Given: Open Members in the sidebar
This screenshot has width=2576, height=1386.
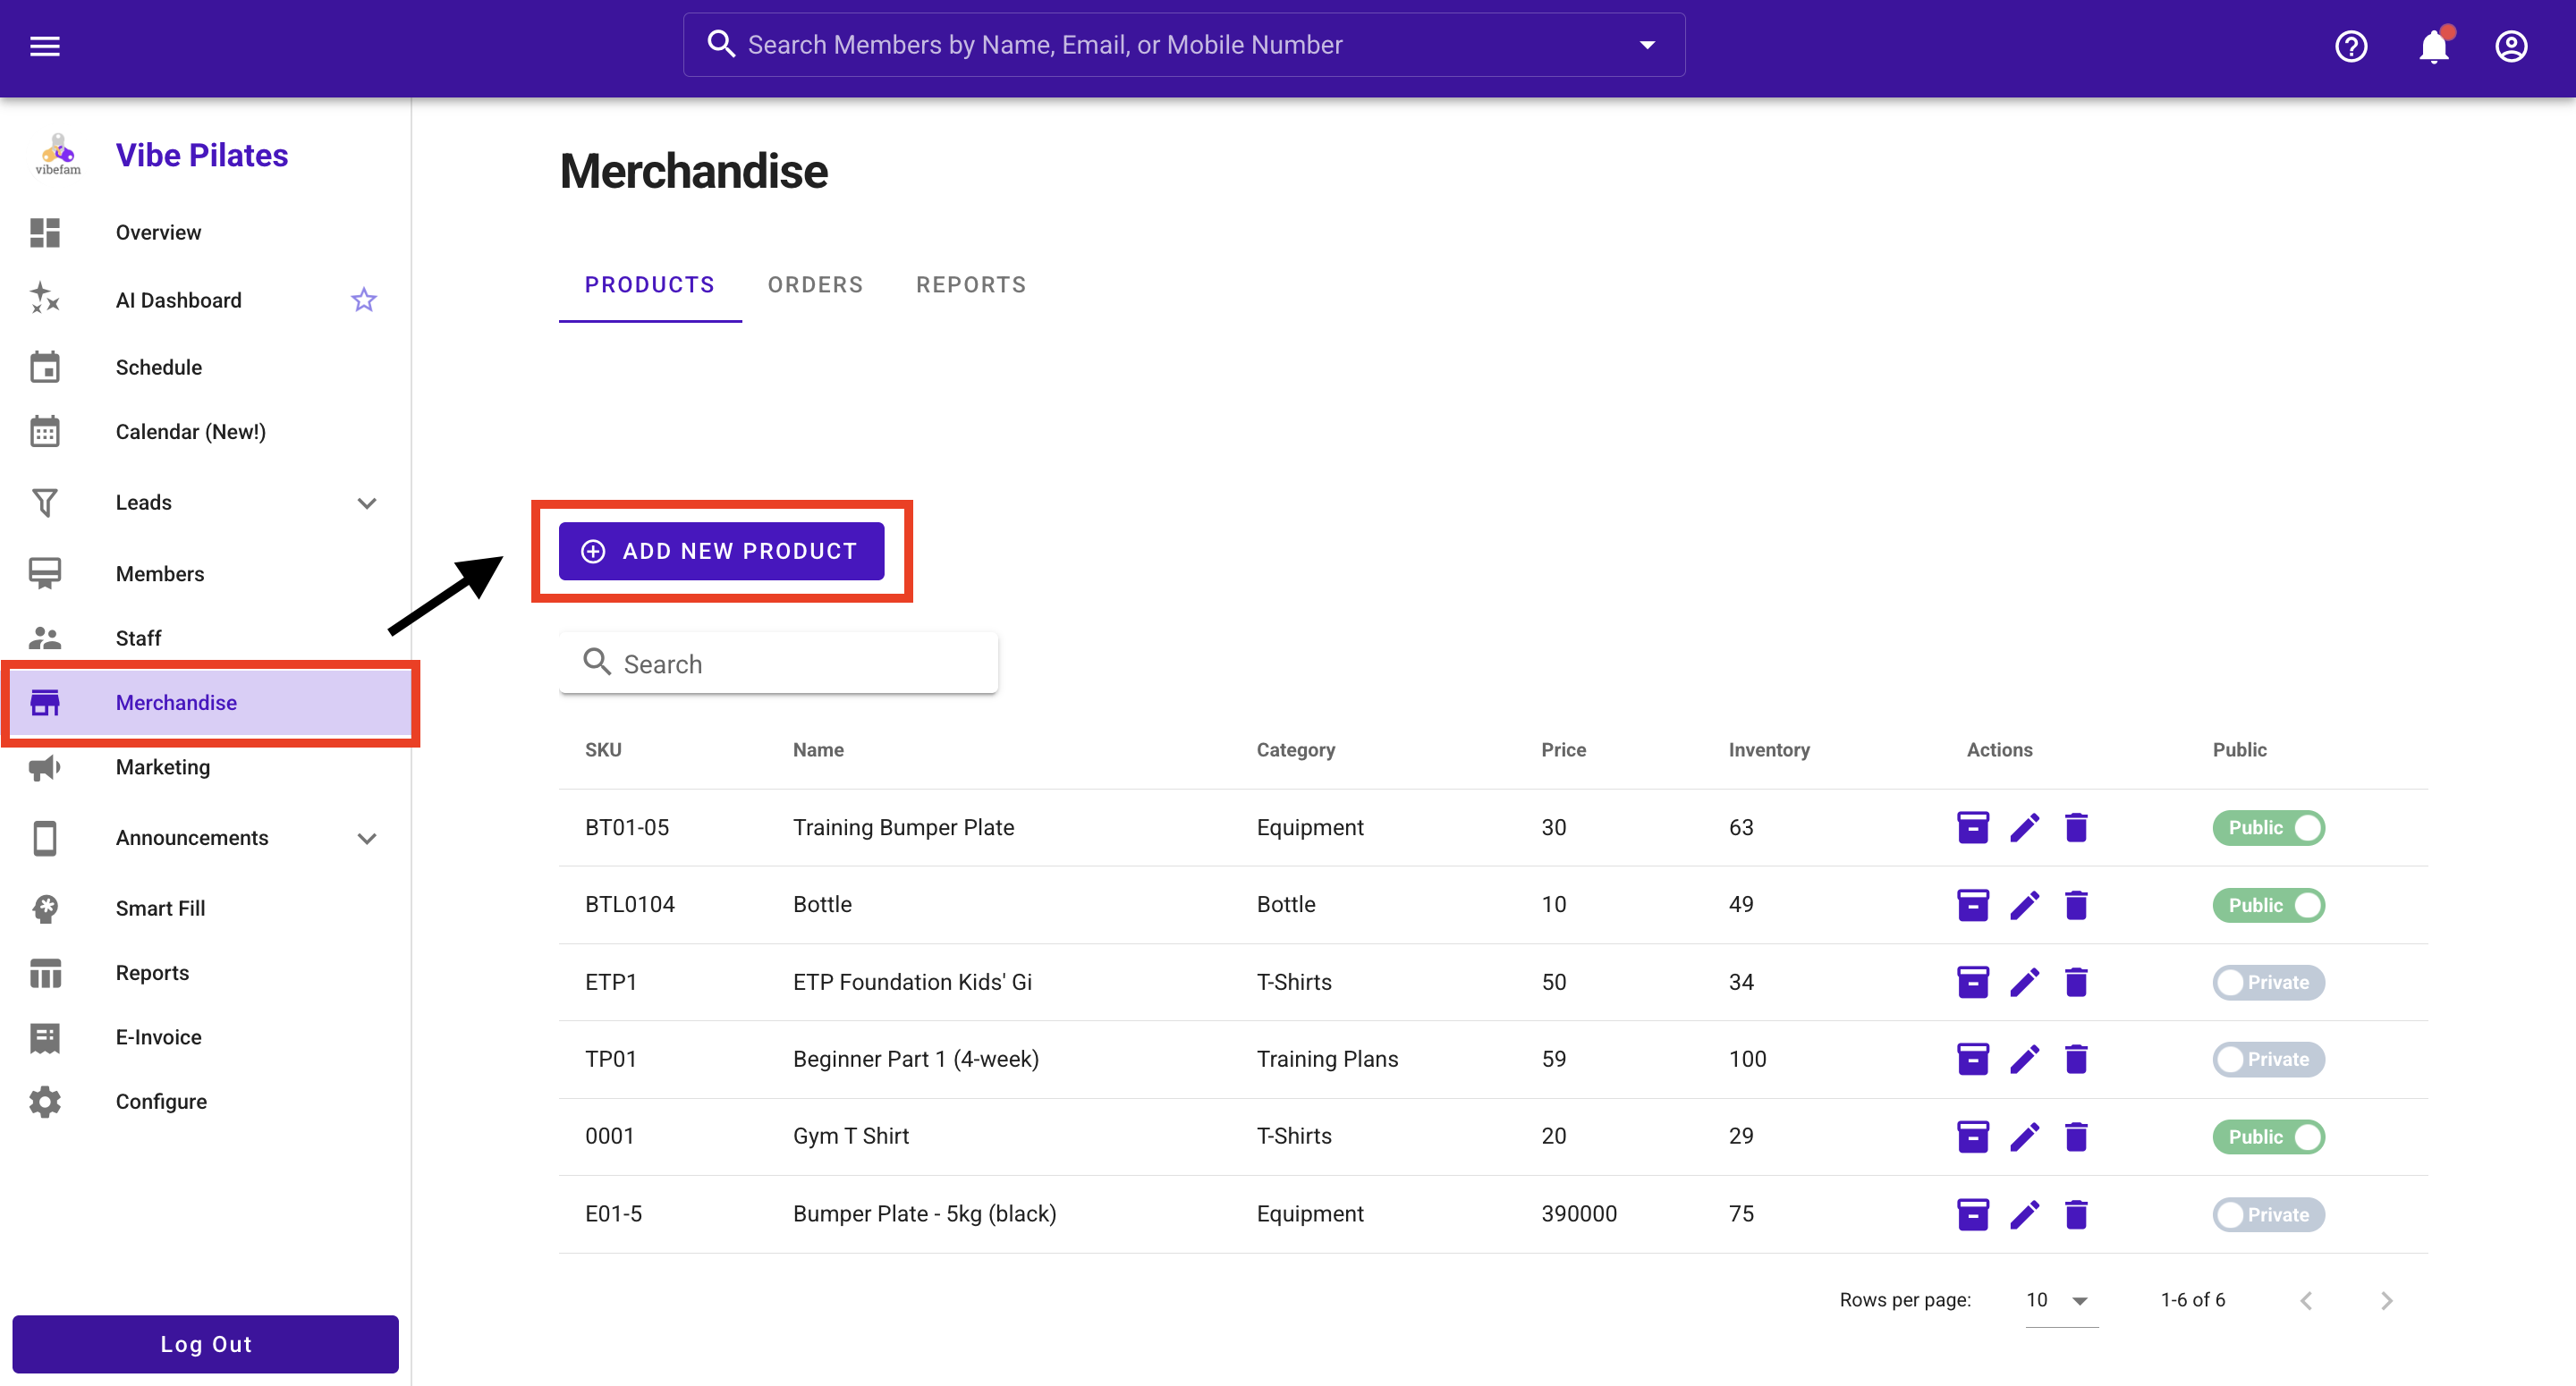Looking at the screenshot, I should click(x=205, y=574).
